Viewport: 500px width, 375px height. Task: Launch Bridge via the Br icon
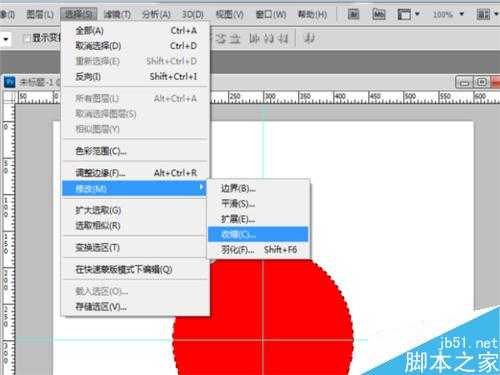353,14
